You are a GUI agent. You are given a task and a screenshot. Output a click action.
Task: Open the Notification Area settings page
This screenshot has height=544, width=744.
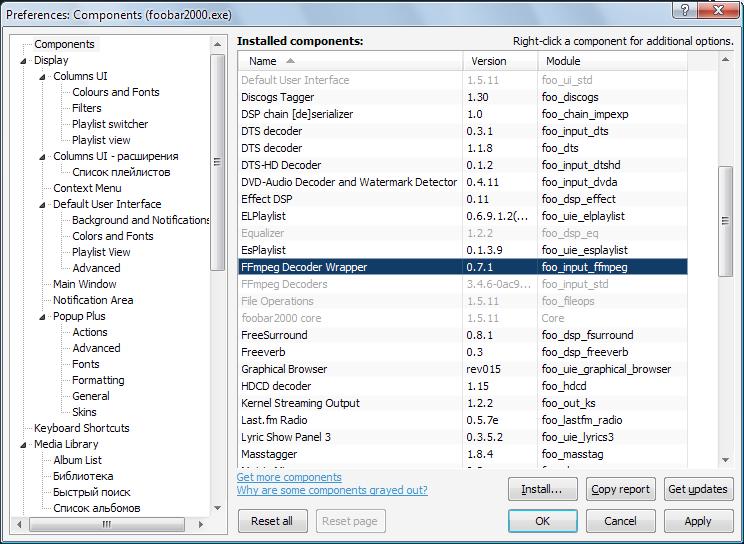tap(93, 300)
